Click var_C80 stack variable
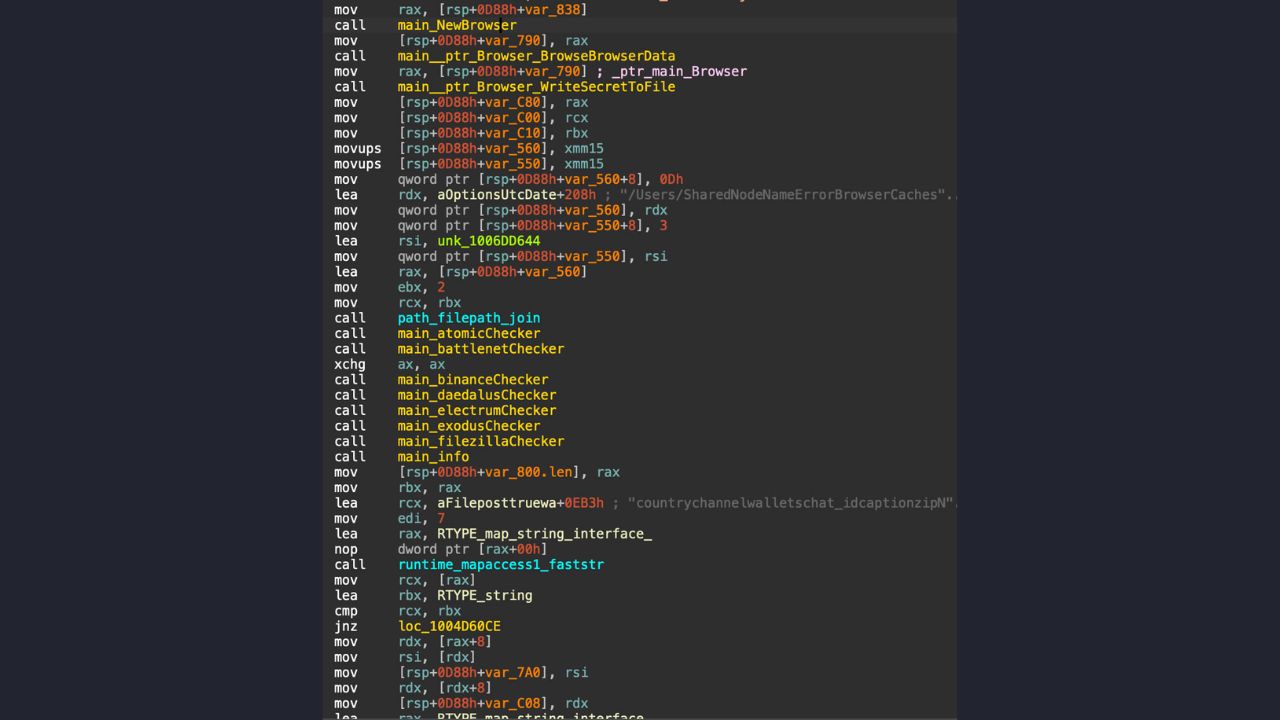This screenshot has width=1280, height=720. (512, 102)
